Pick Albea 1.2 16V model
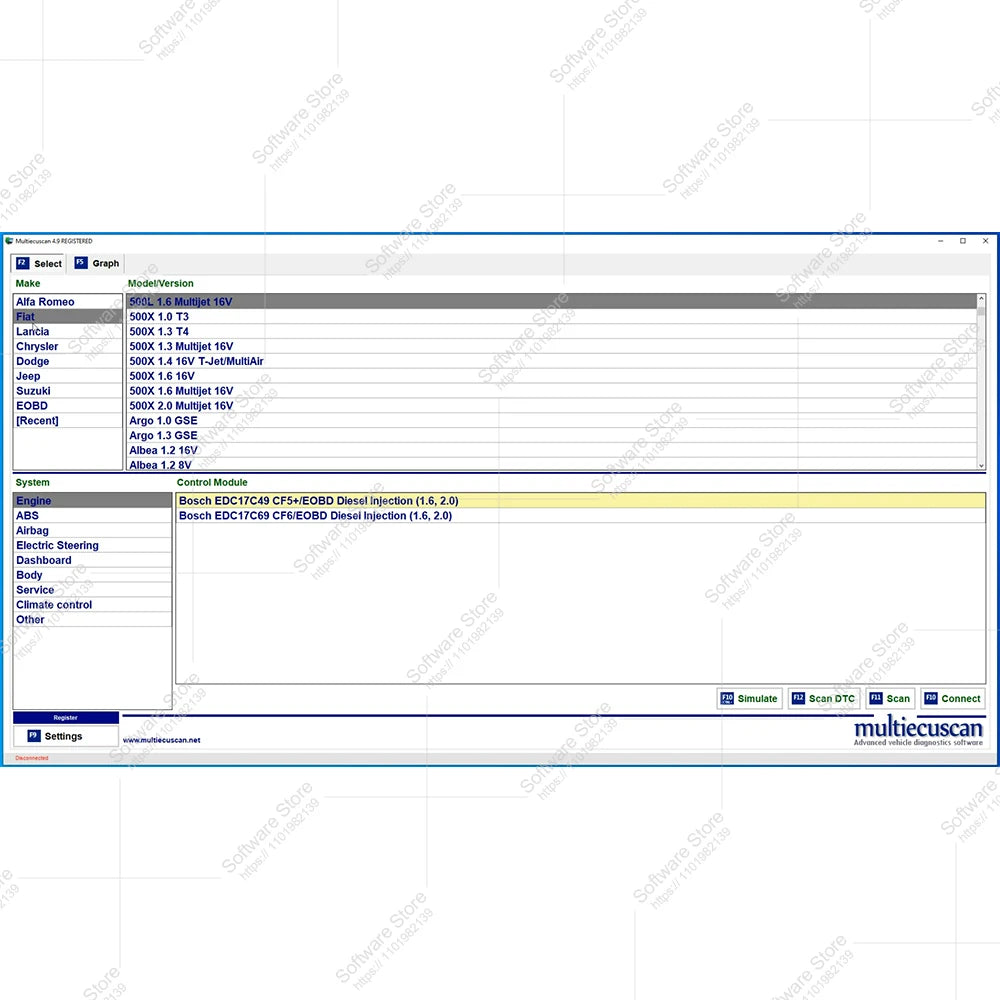Viewport: 1000px width, 1000px height. 552,450
